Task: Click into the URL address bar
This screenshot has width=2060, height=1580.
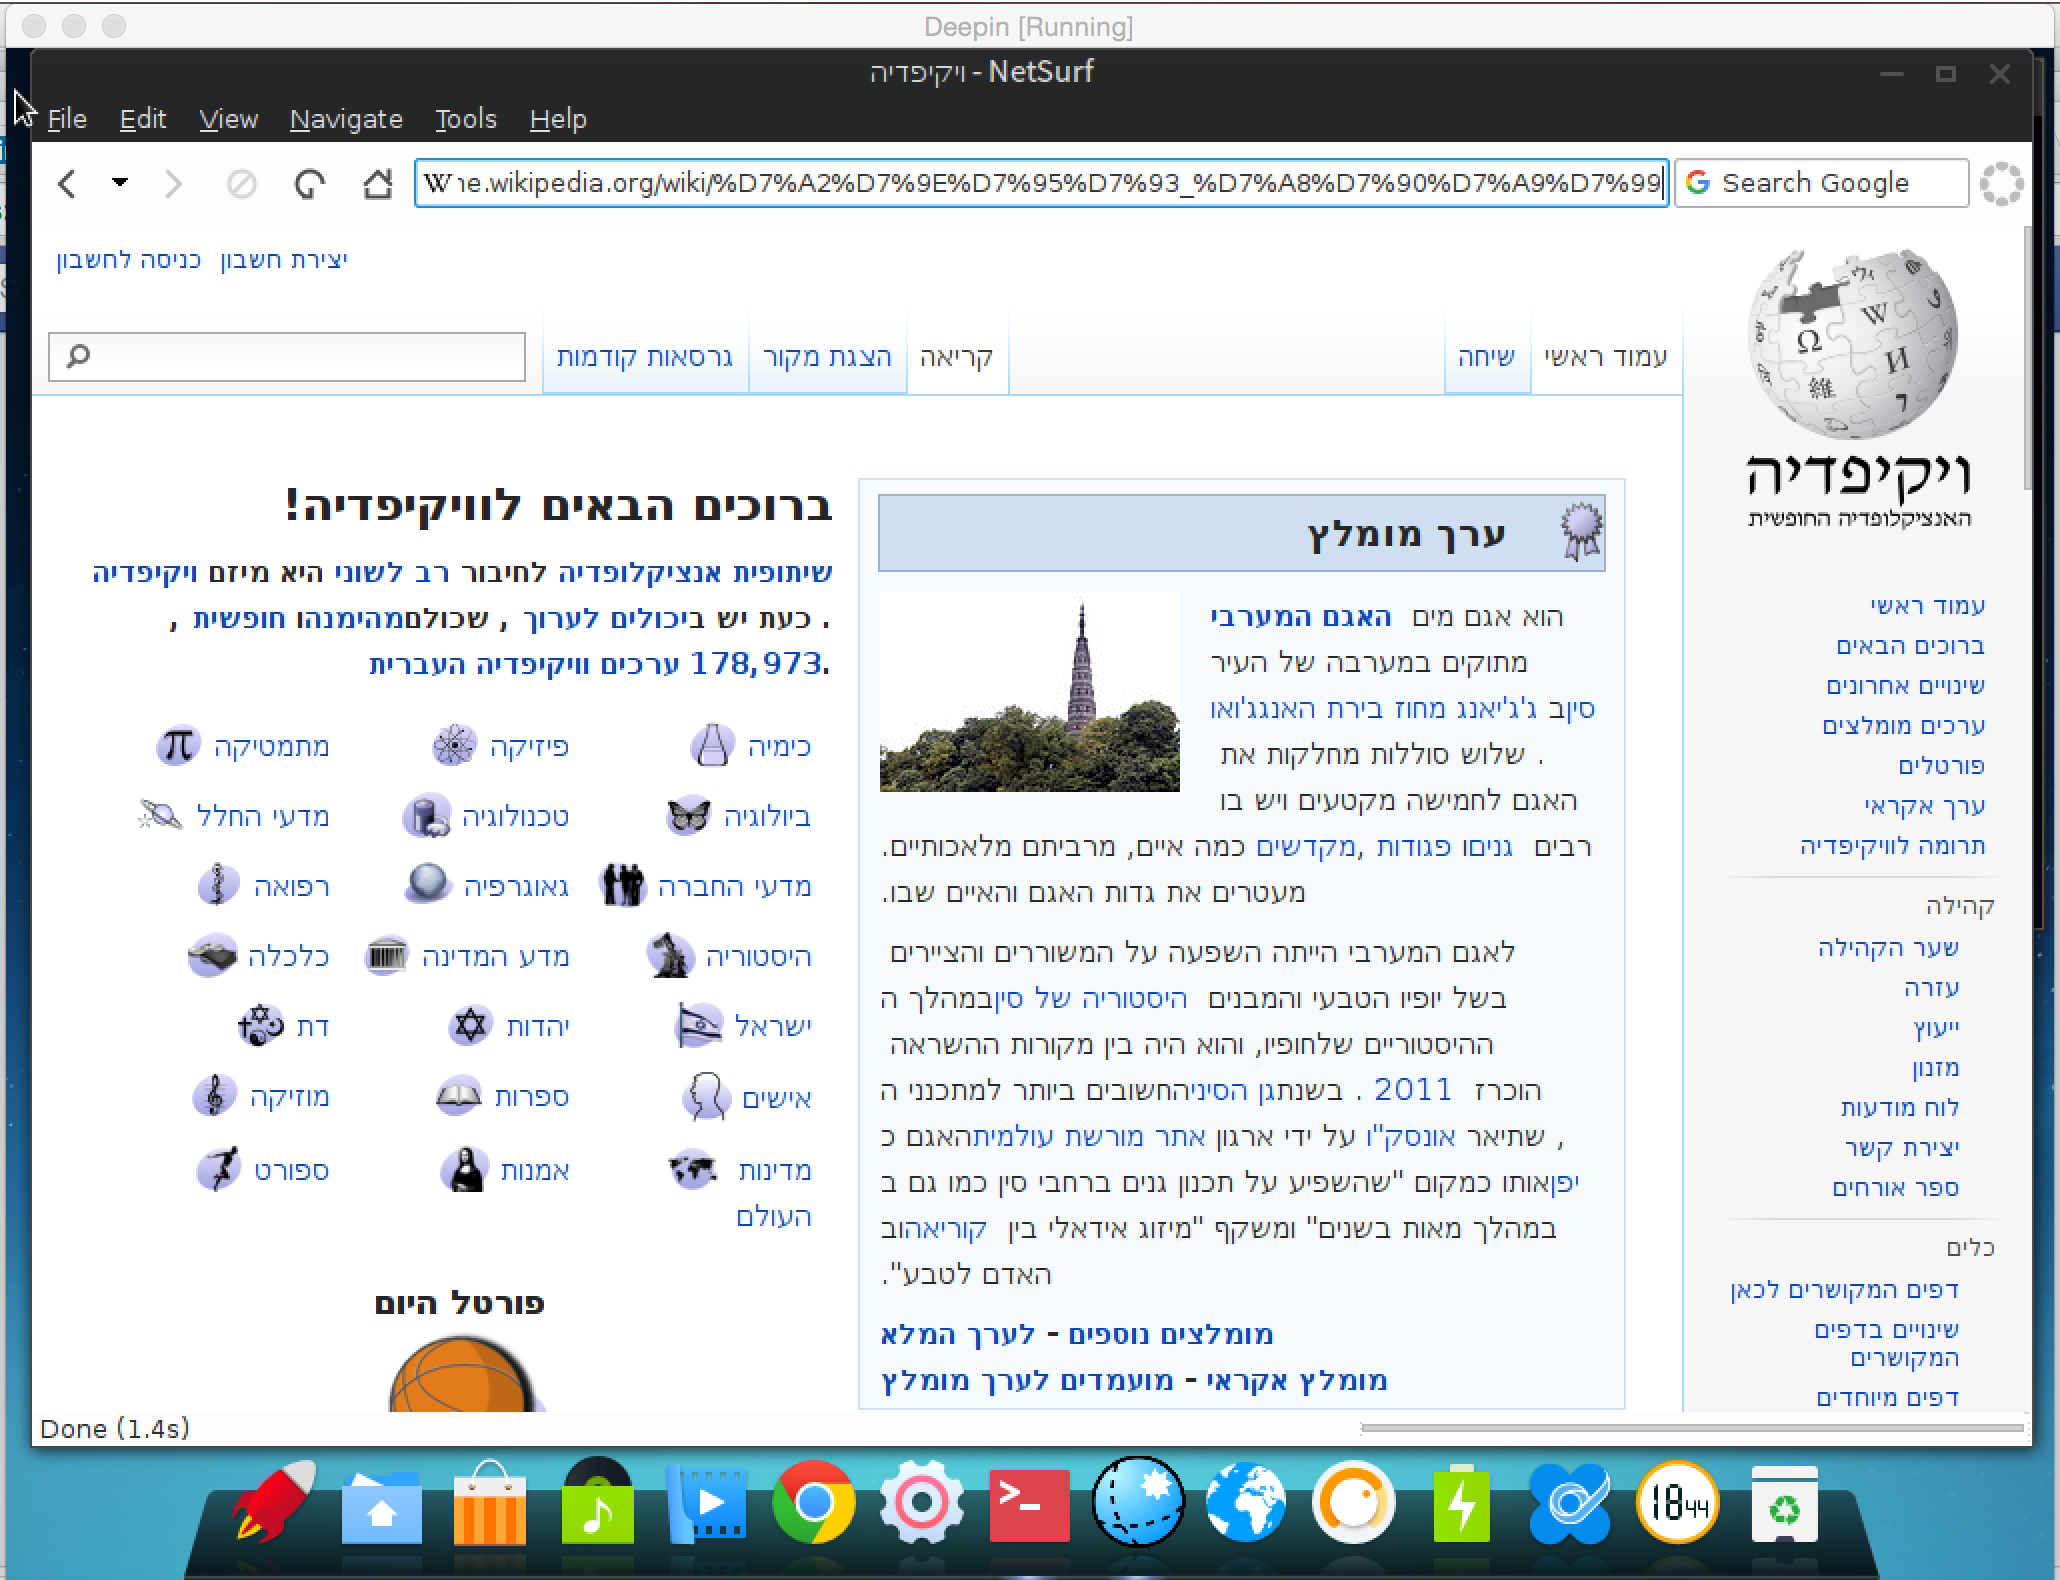Action: (1040, 183)
